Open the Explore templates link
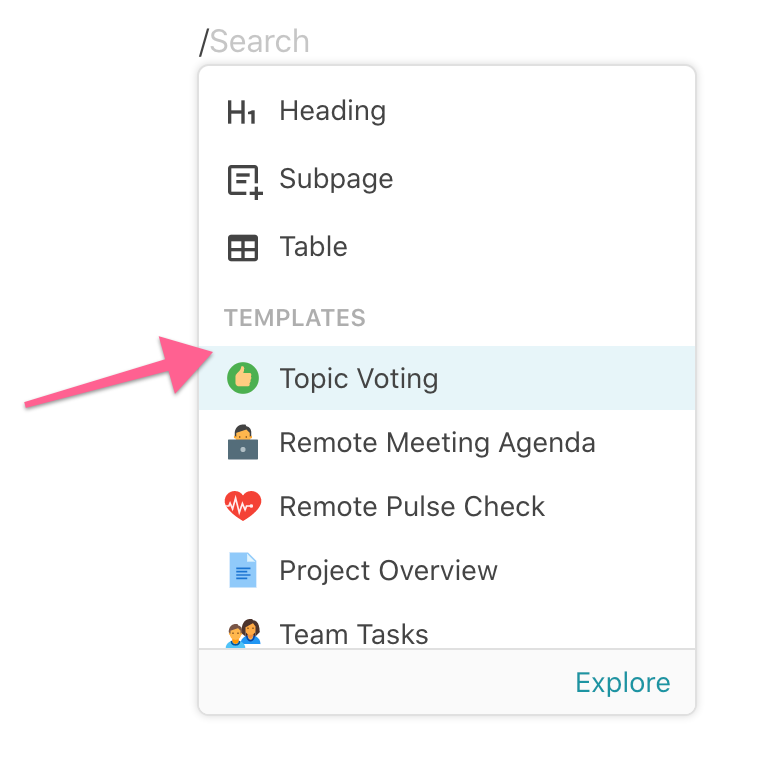Image resolution: width=761 pixels, height=764 pixels. point(622,683)
